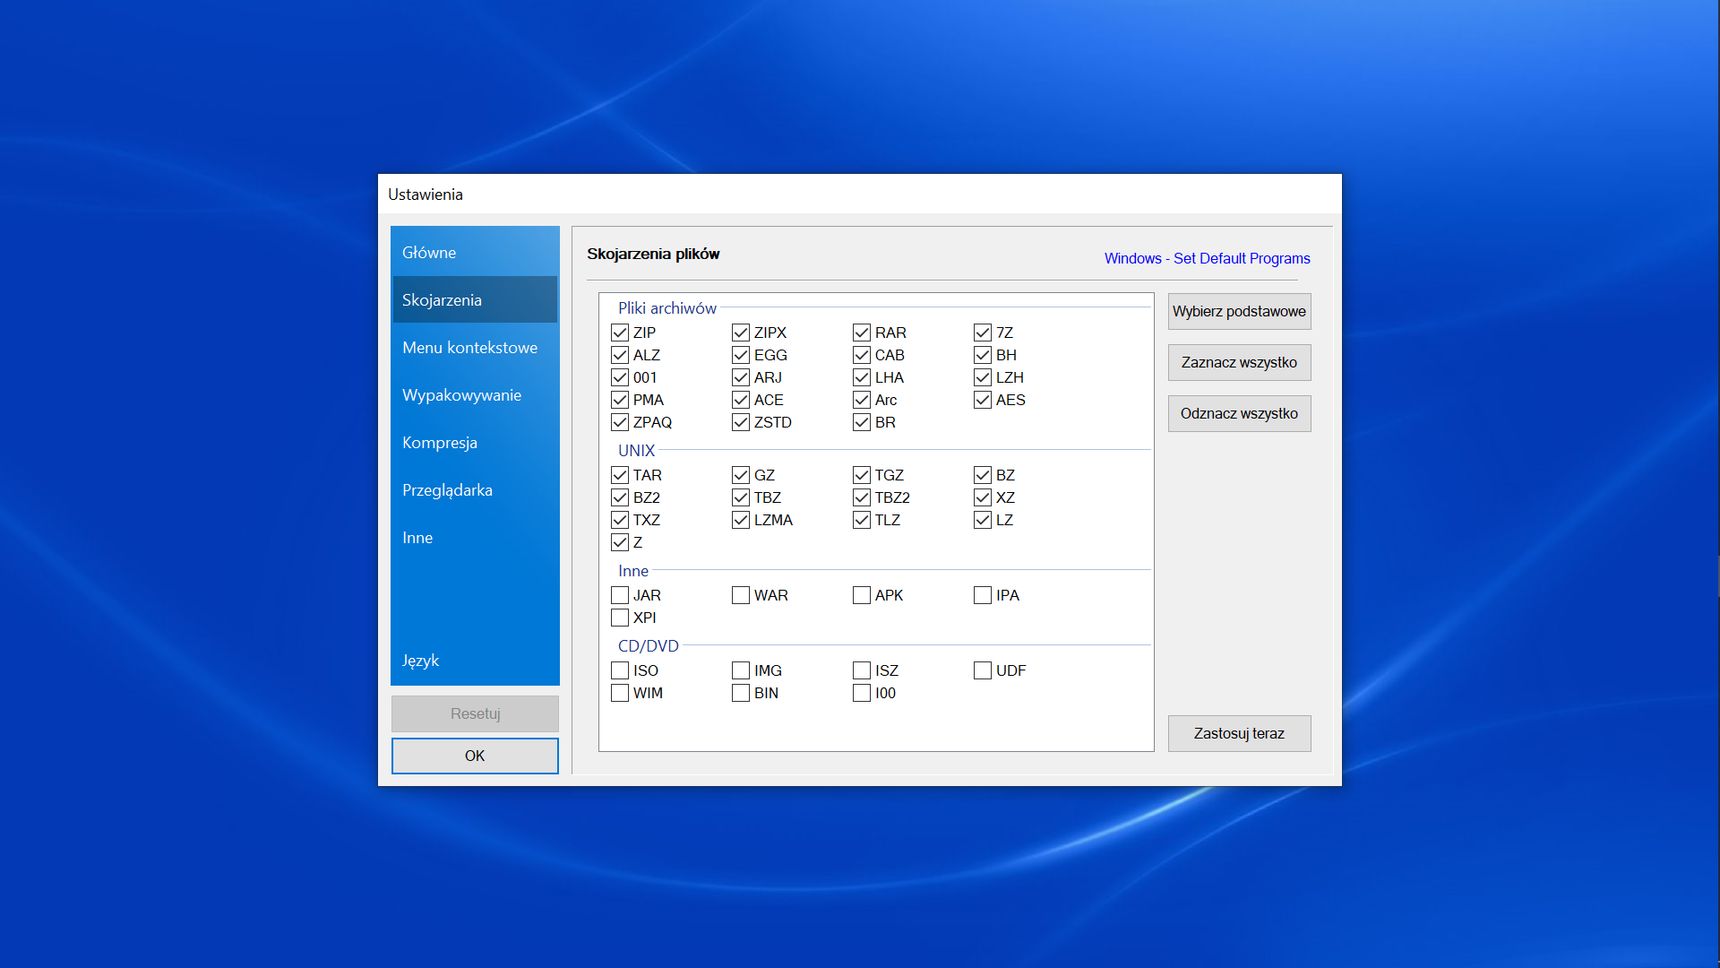Apply changes with Zastosuj teraz
This screenshot has width=1720, height=968.
tap(1239, 733)
